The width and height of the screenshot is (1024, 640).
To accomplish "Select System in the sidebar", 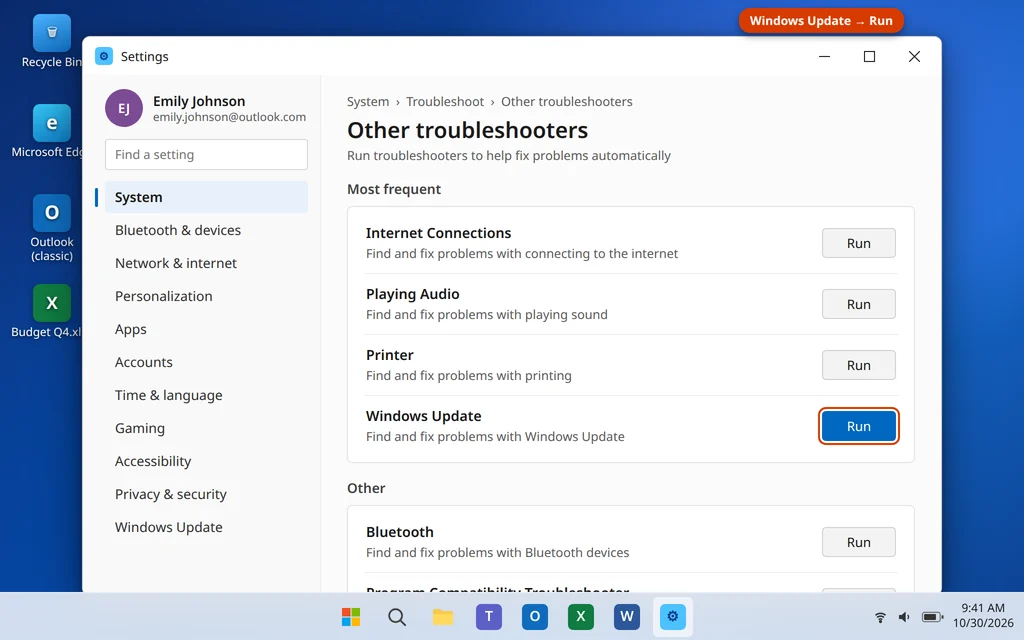I will [x=206, y=197].
